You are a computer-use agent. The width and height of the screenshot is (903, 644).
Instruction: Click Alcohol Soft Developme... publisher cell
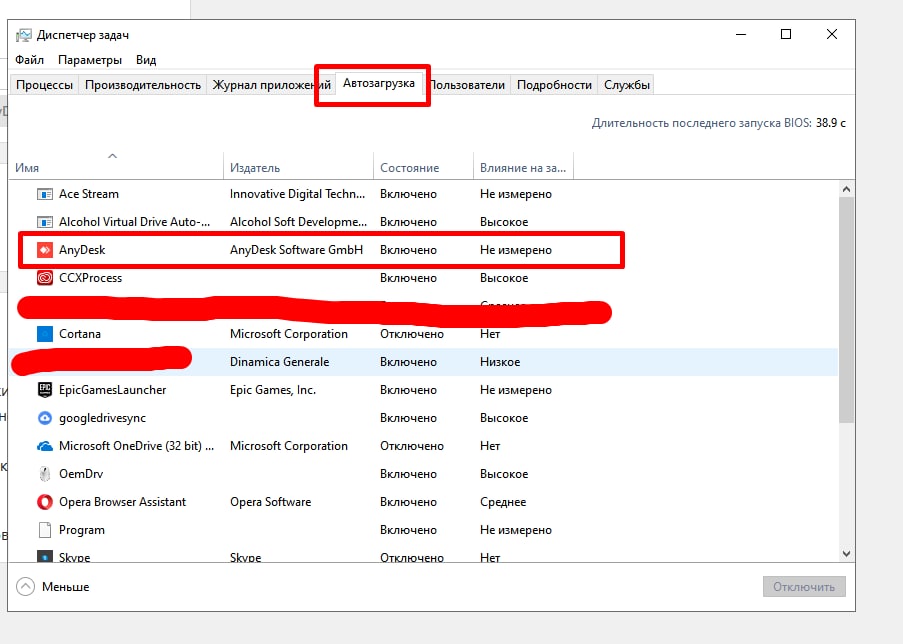point(298,222)
